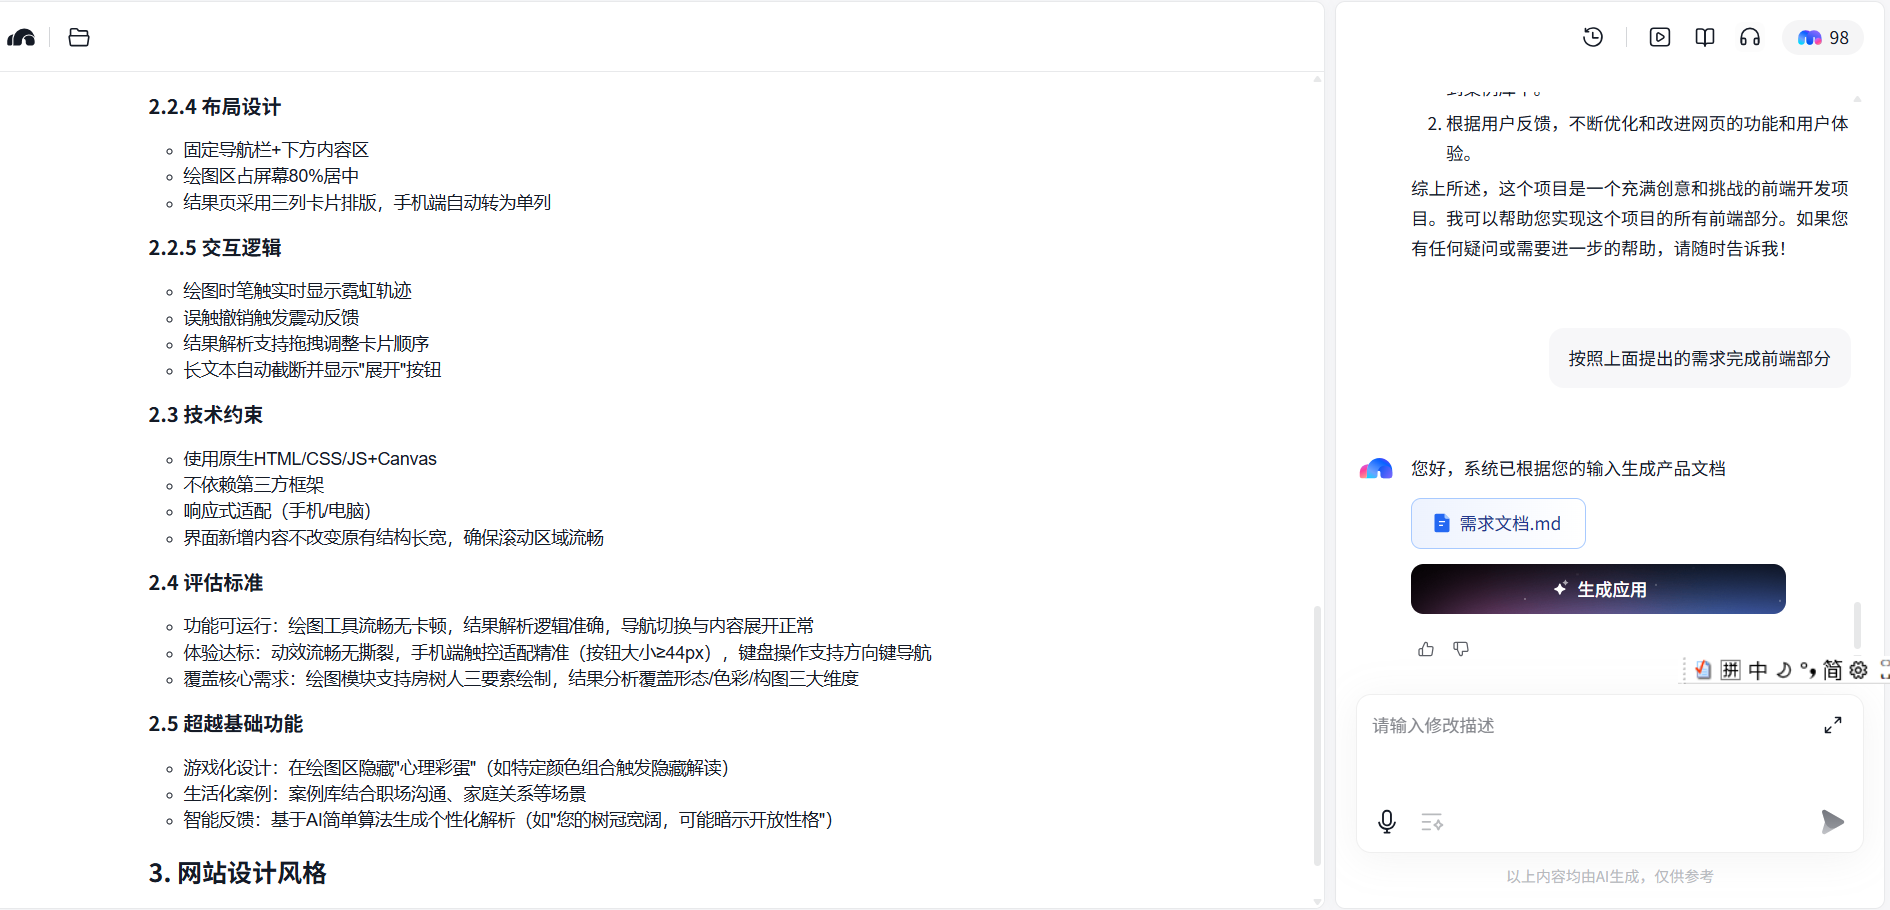The height and width of the screenshot is (910, 1890).
Task: Click heading 2.3 技术约束
Action: 206,415
